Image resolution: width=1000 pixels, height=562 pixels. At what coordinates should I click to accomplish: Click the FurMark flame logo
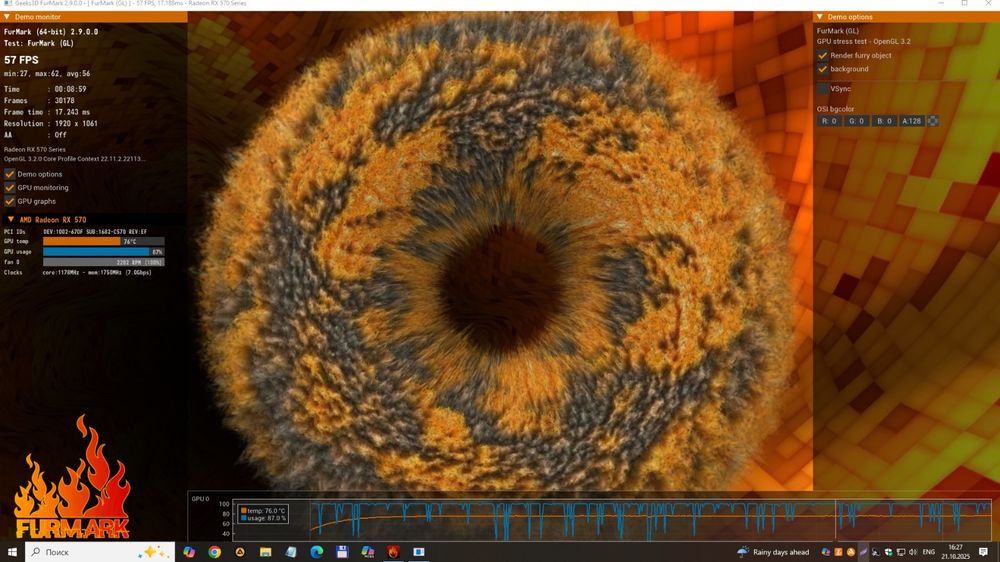(72, 477)
